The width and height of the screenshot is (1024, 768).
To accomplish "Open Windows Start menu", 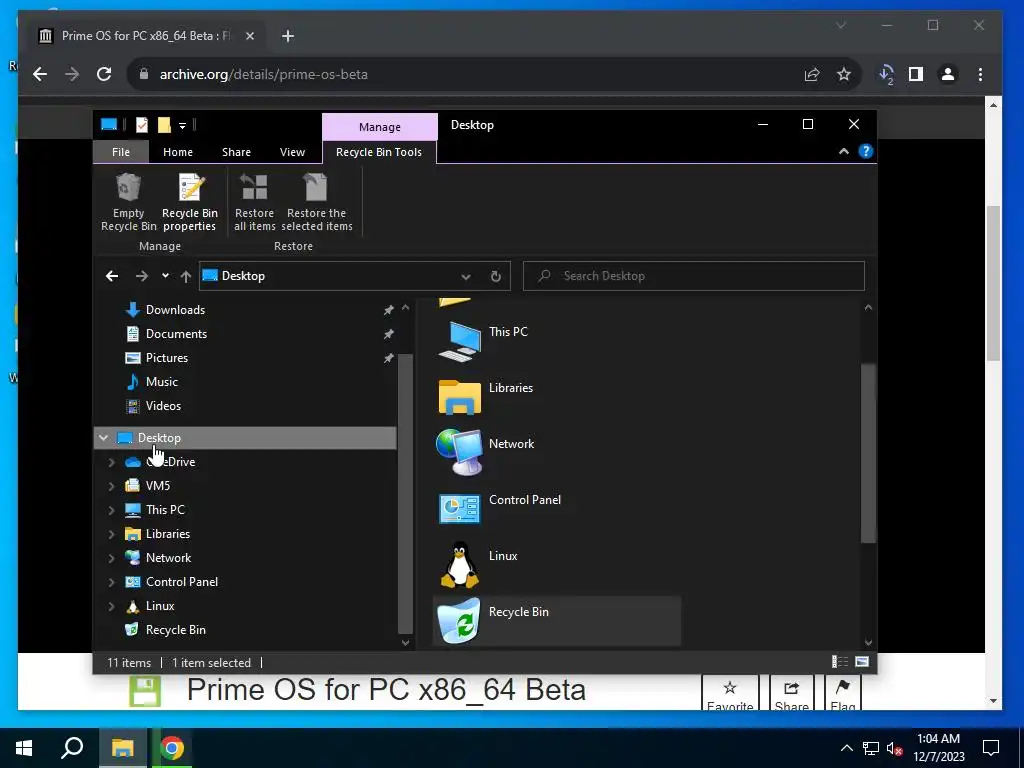I will point(24,748).
